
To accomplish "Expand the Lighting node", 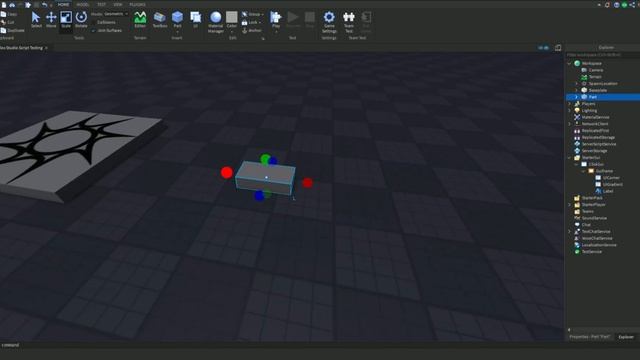I will (x=569, y=111).
